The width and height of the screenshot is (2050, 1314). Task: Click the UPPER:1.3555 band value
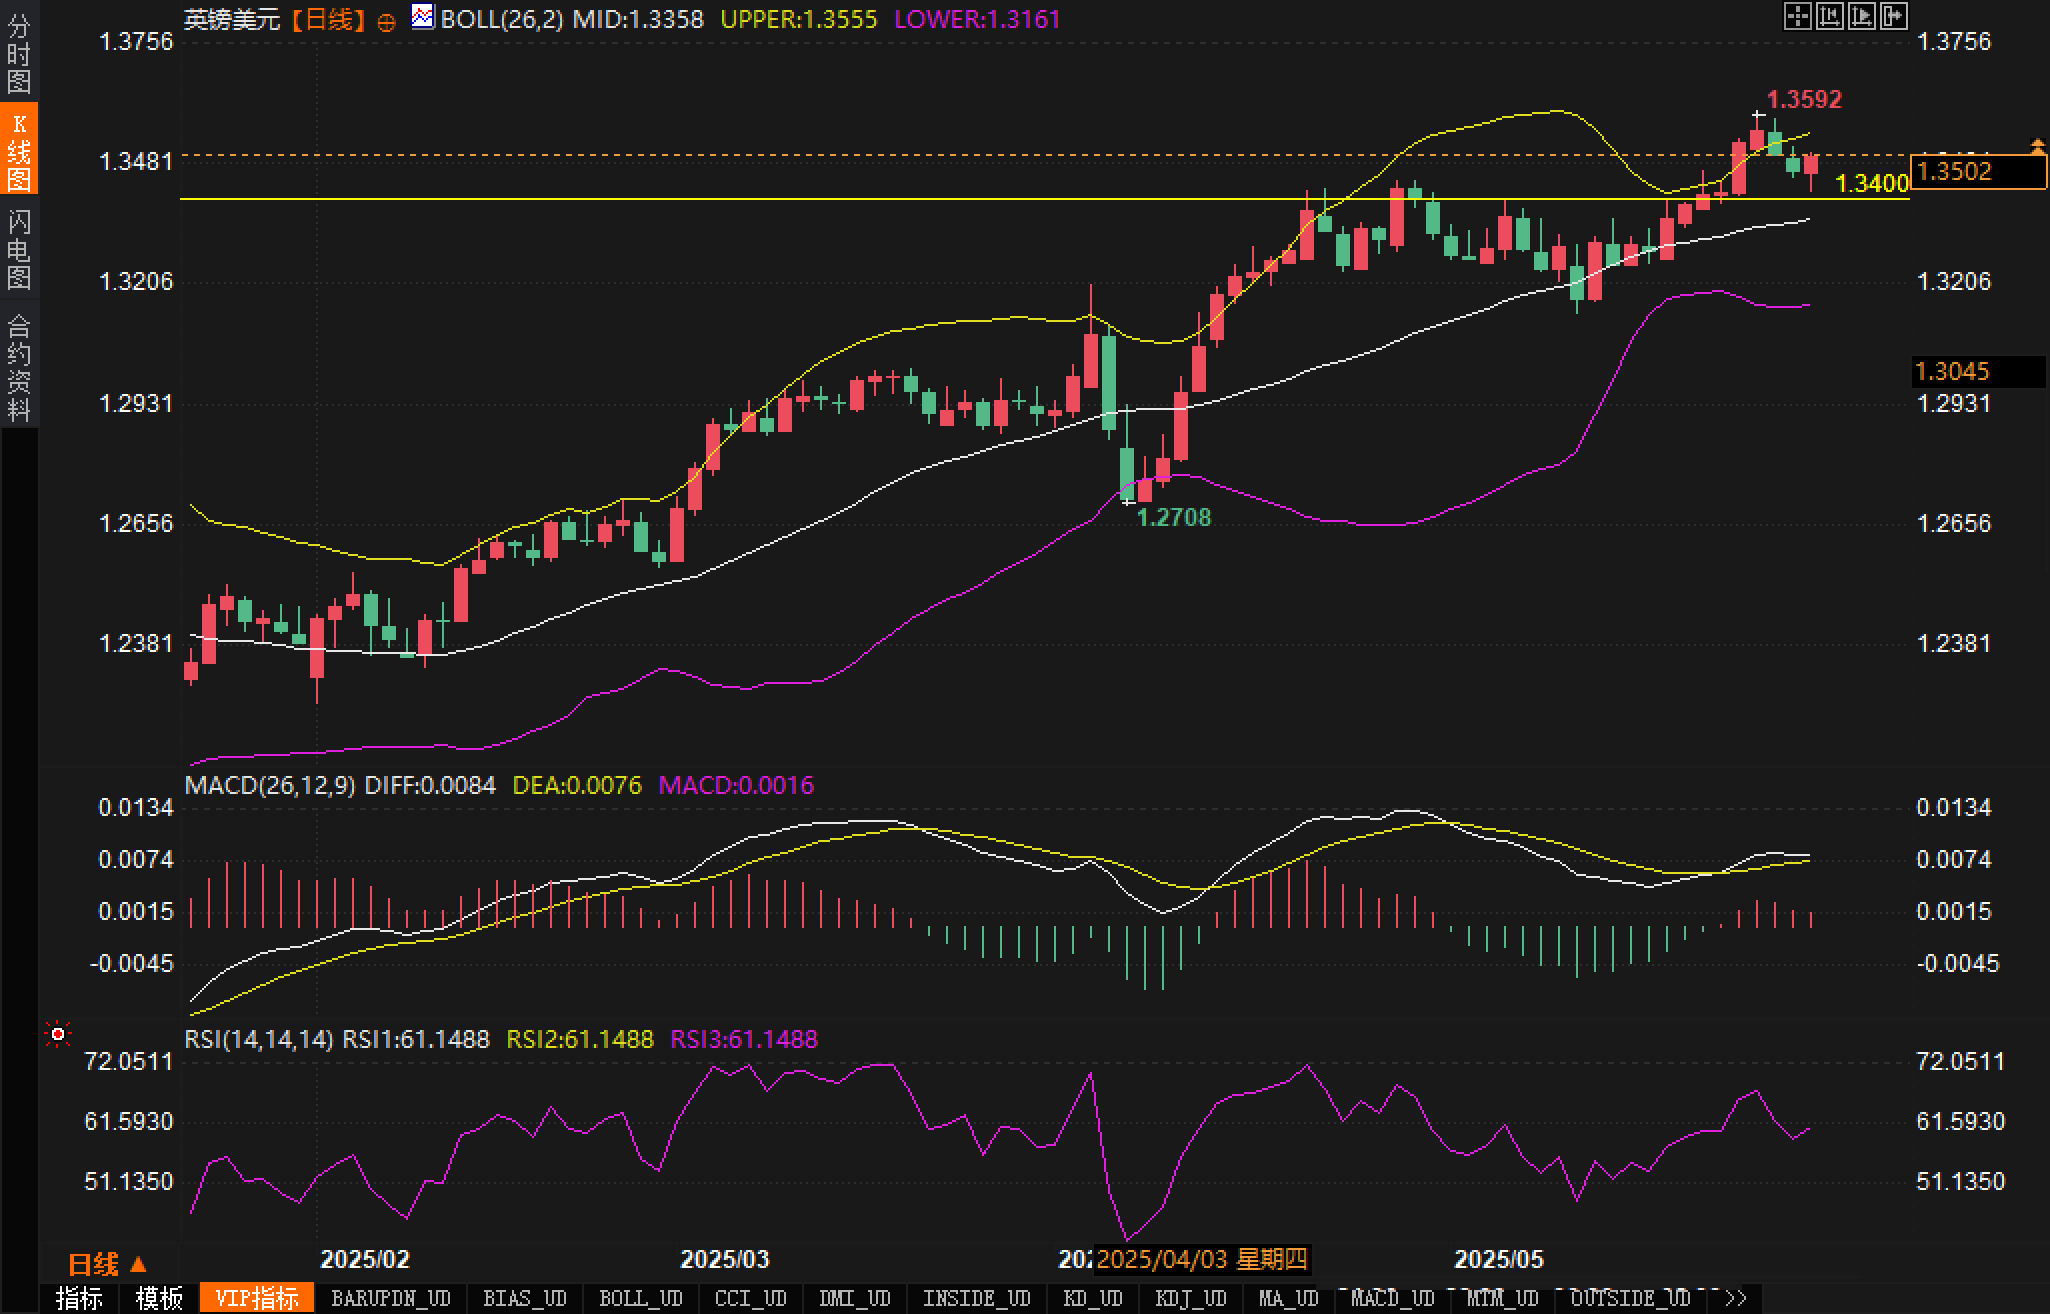[x=799, y=19]
